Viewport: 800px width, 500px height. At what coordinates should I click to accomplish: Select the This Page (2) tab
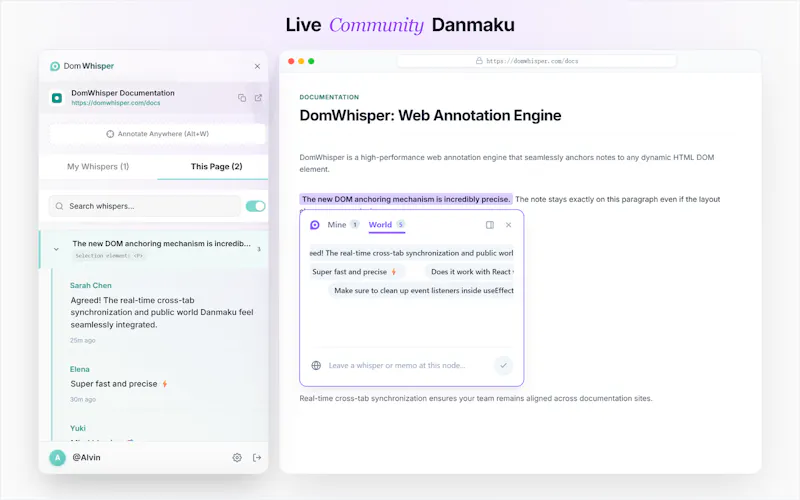click(x=216, y=166)
